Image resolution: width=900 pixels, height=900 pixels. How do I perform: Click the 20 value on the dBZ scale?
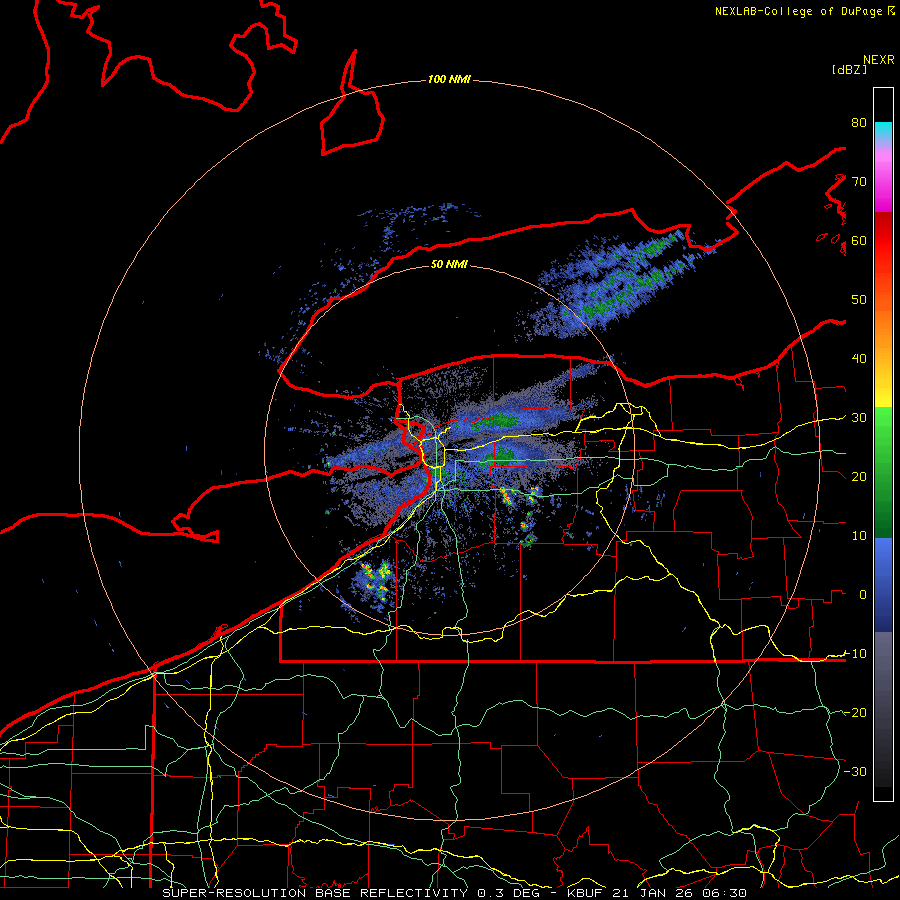point(859,476)
